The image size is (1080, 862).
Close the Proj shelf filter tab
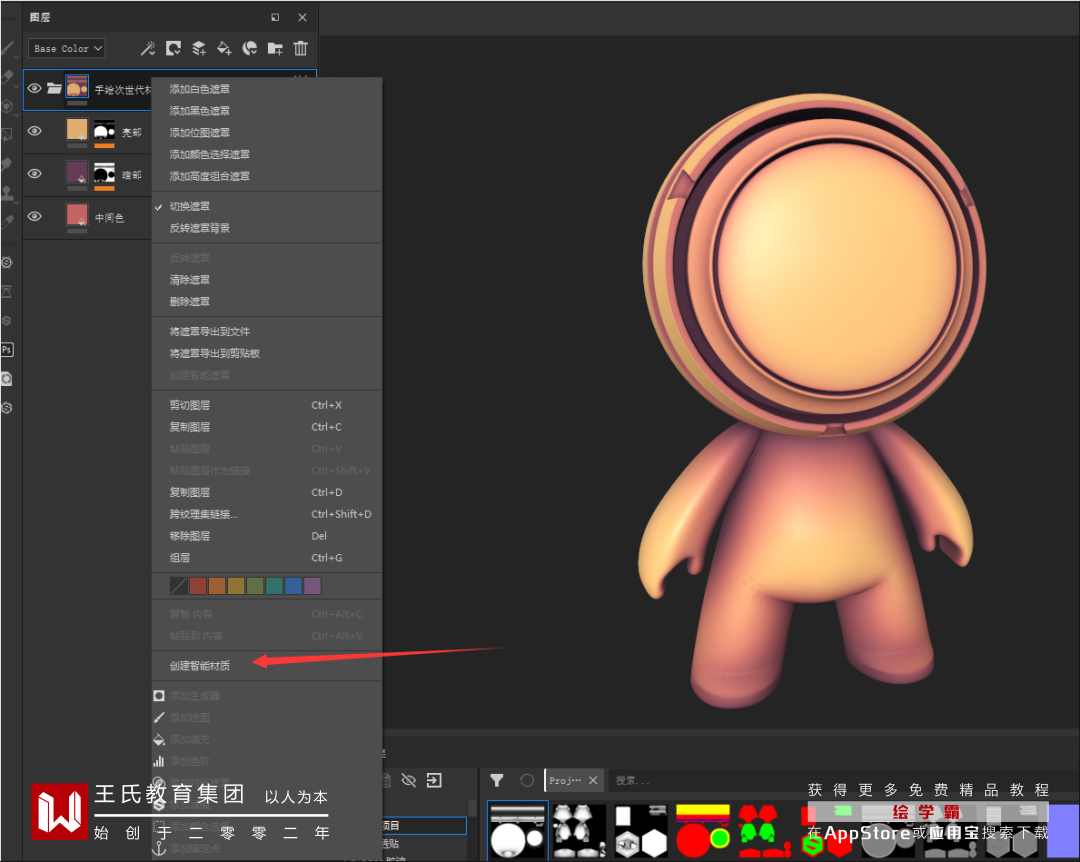[593, 780]
